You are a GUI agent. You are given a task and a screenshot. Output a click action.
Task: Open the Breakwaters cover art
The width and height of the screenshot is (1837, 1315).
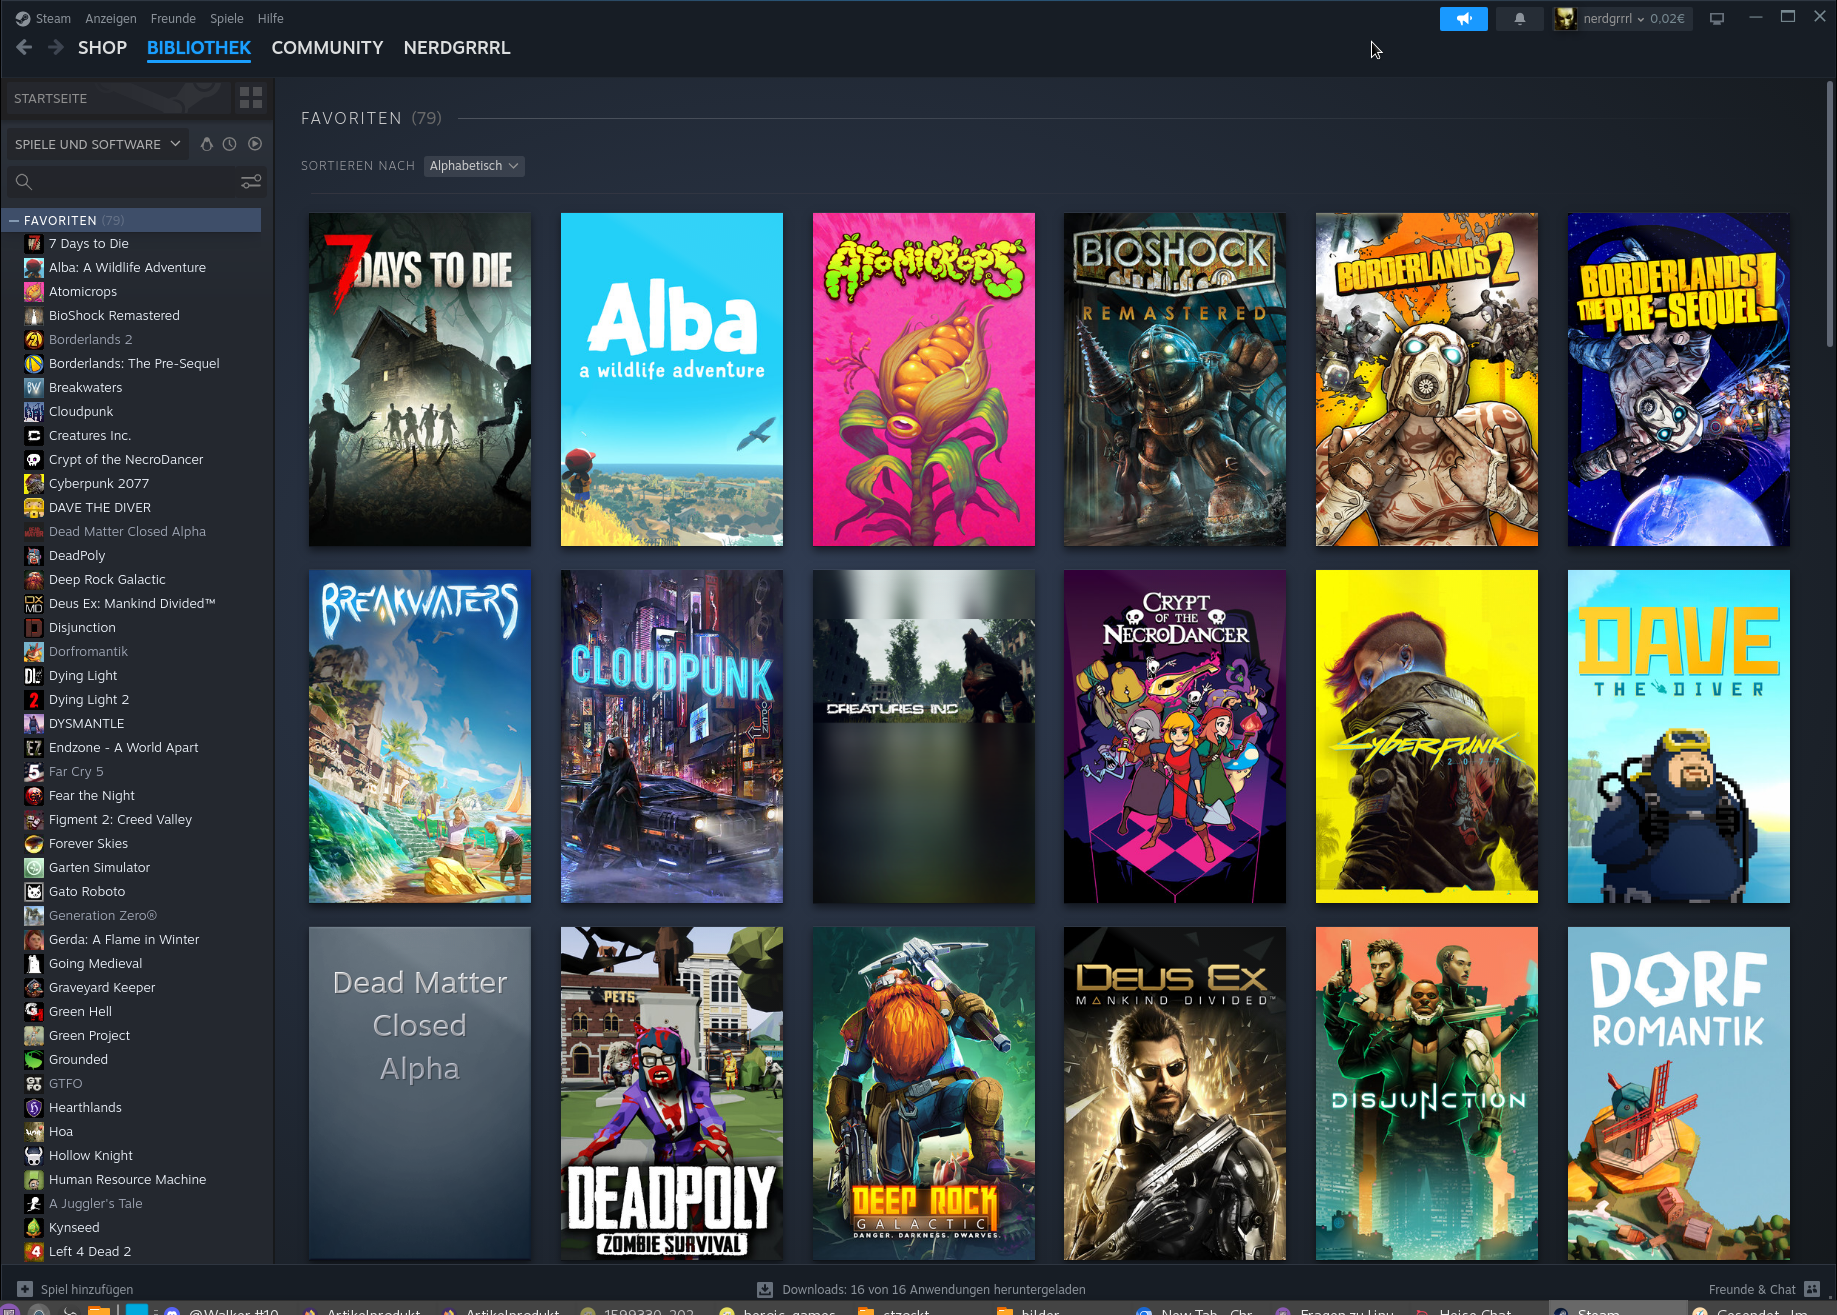click(420, 736)
